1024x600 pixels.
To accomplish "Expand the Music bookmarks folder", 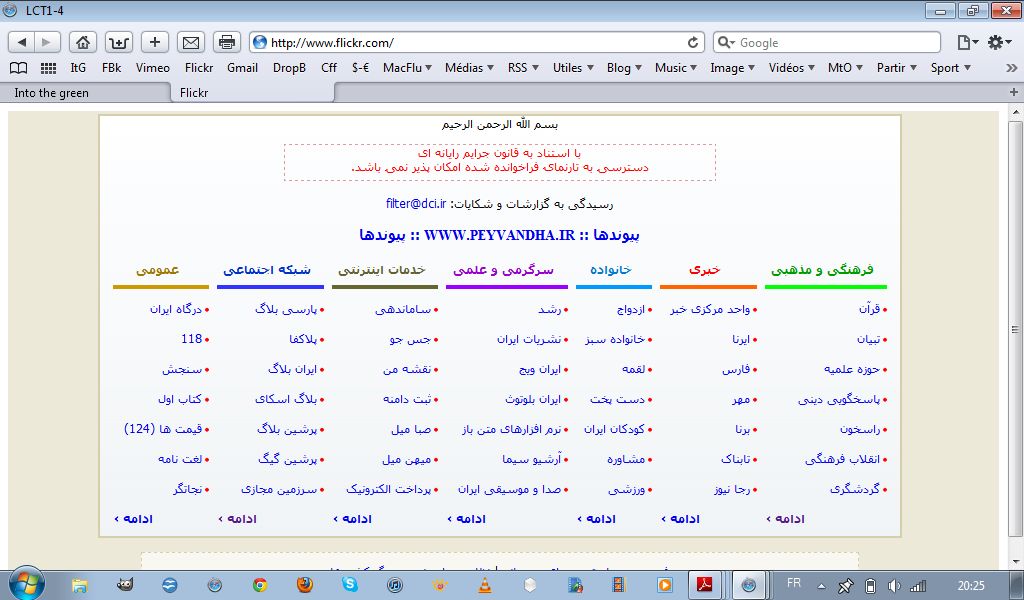I will [675, 68].
